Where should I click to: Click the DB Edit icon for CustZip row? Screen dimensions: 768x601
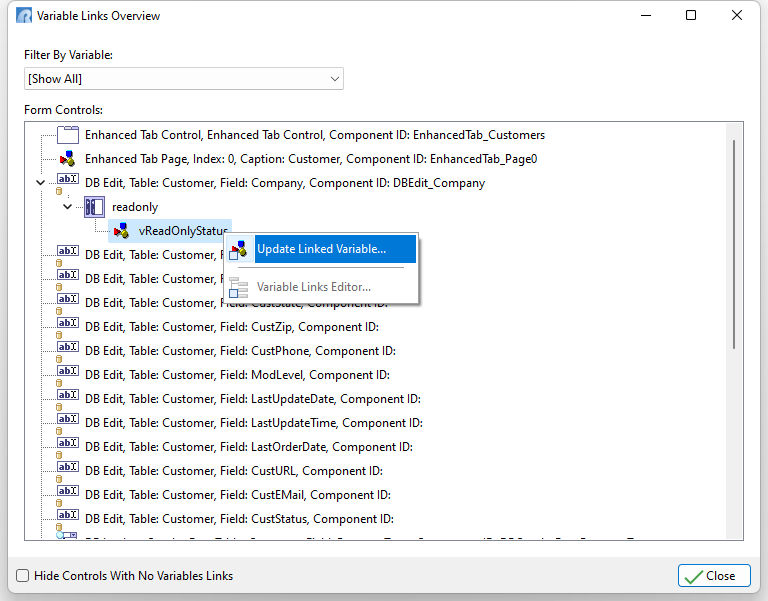pyautogui.click(x=67, y=327)
